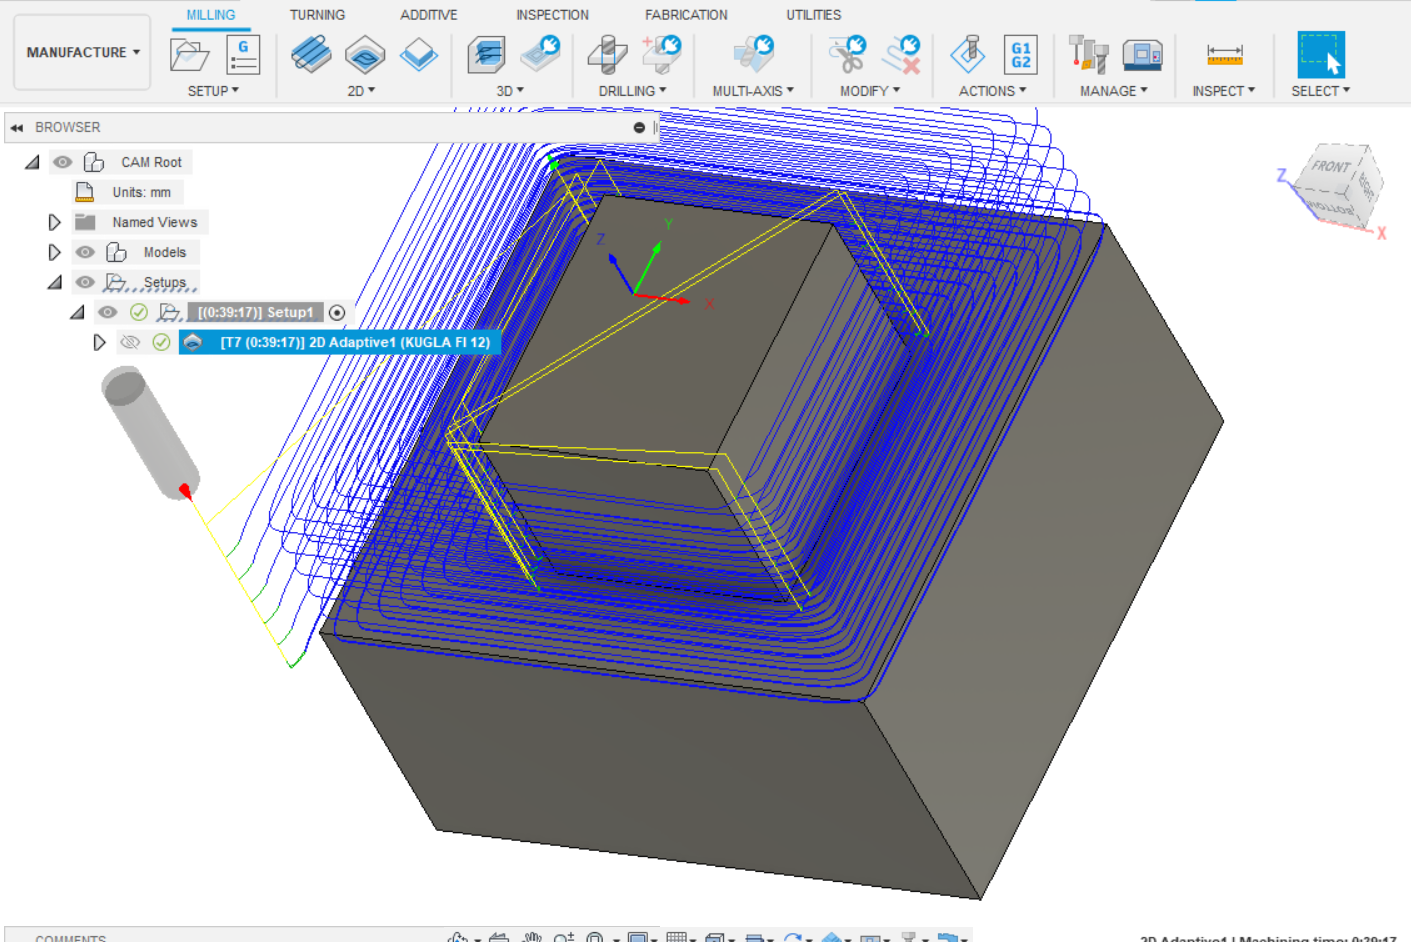Expand the Named Views tree node

[x=54, y=222]
